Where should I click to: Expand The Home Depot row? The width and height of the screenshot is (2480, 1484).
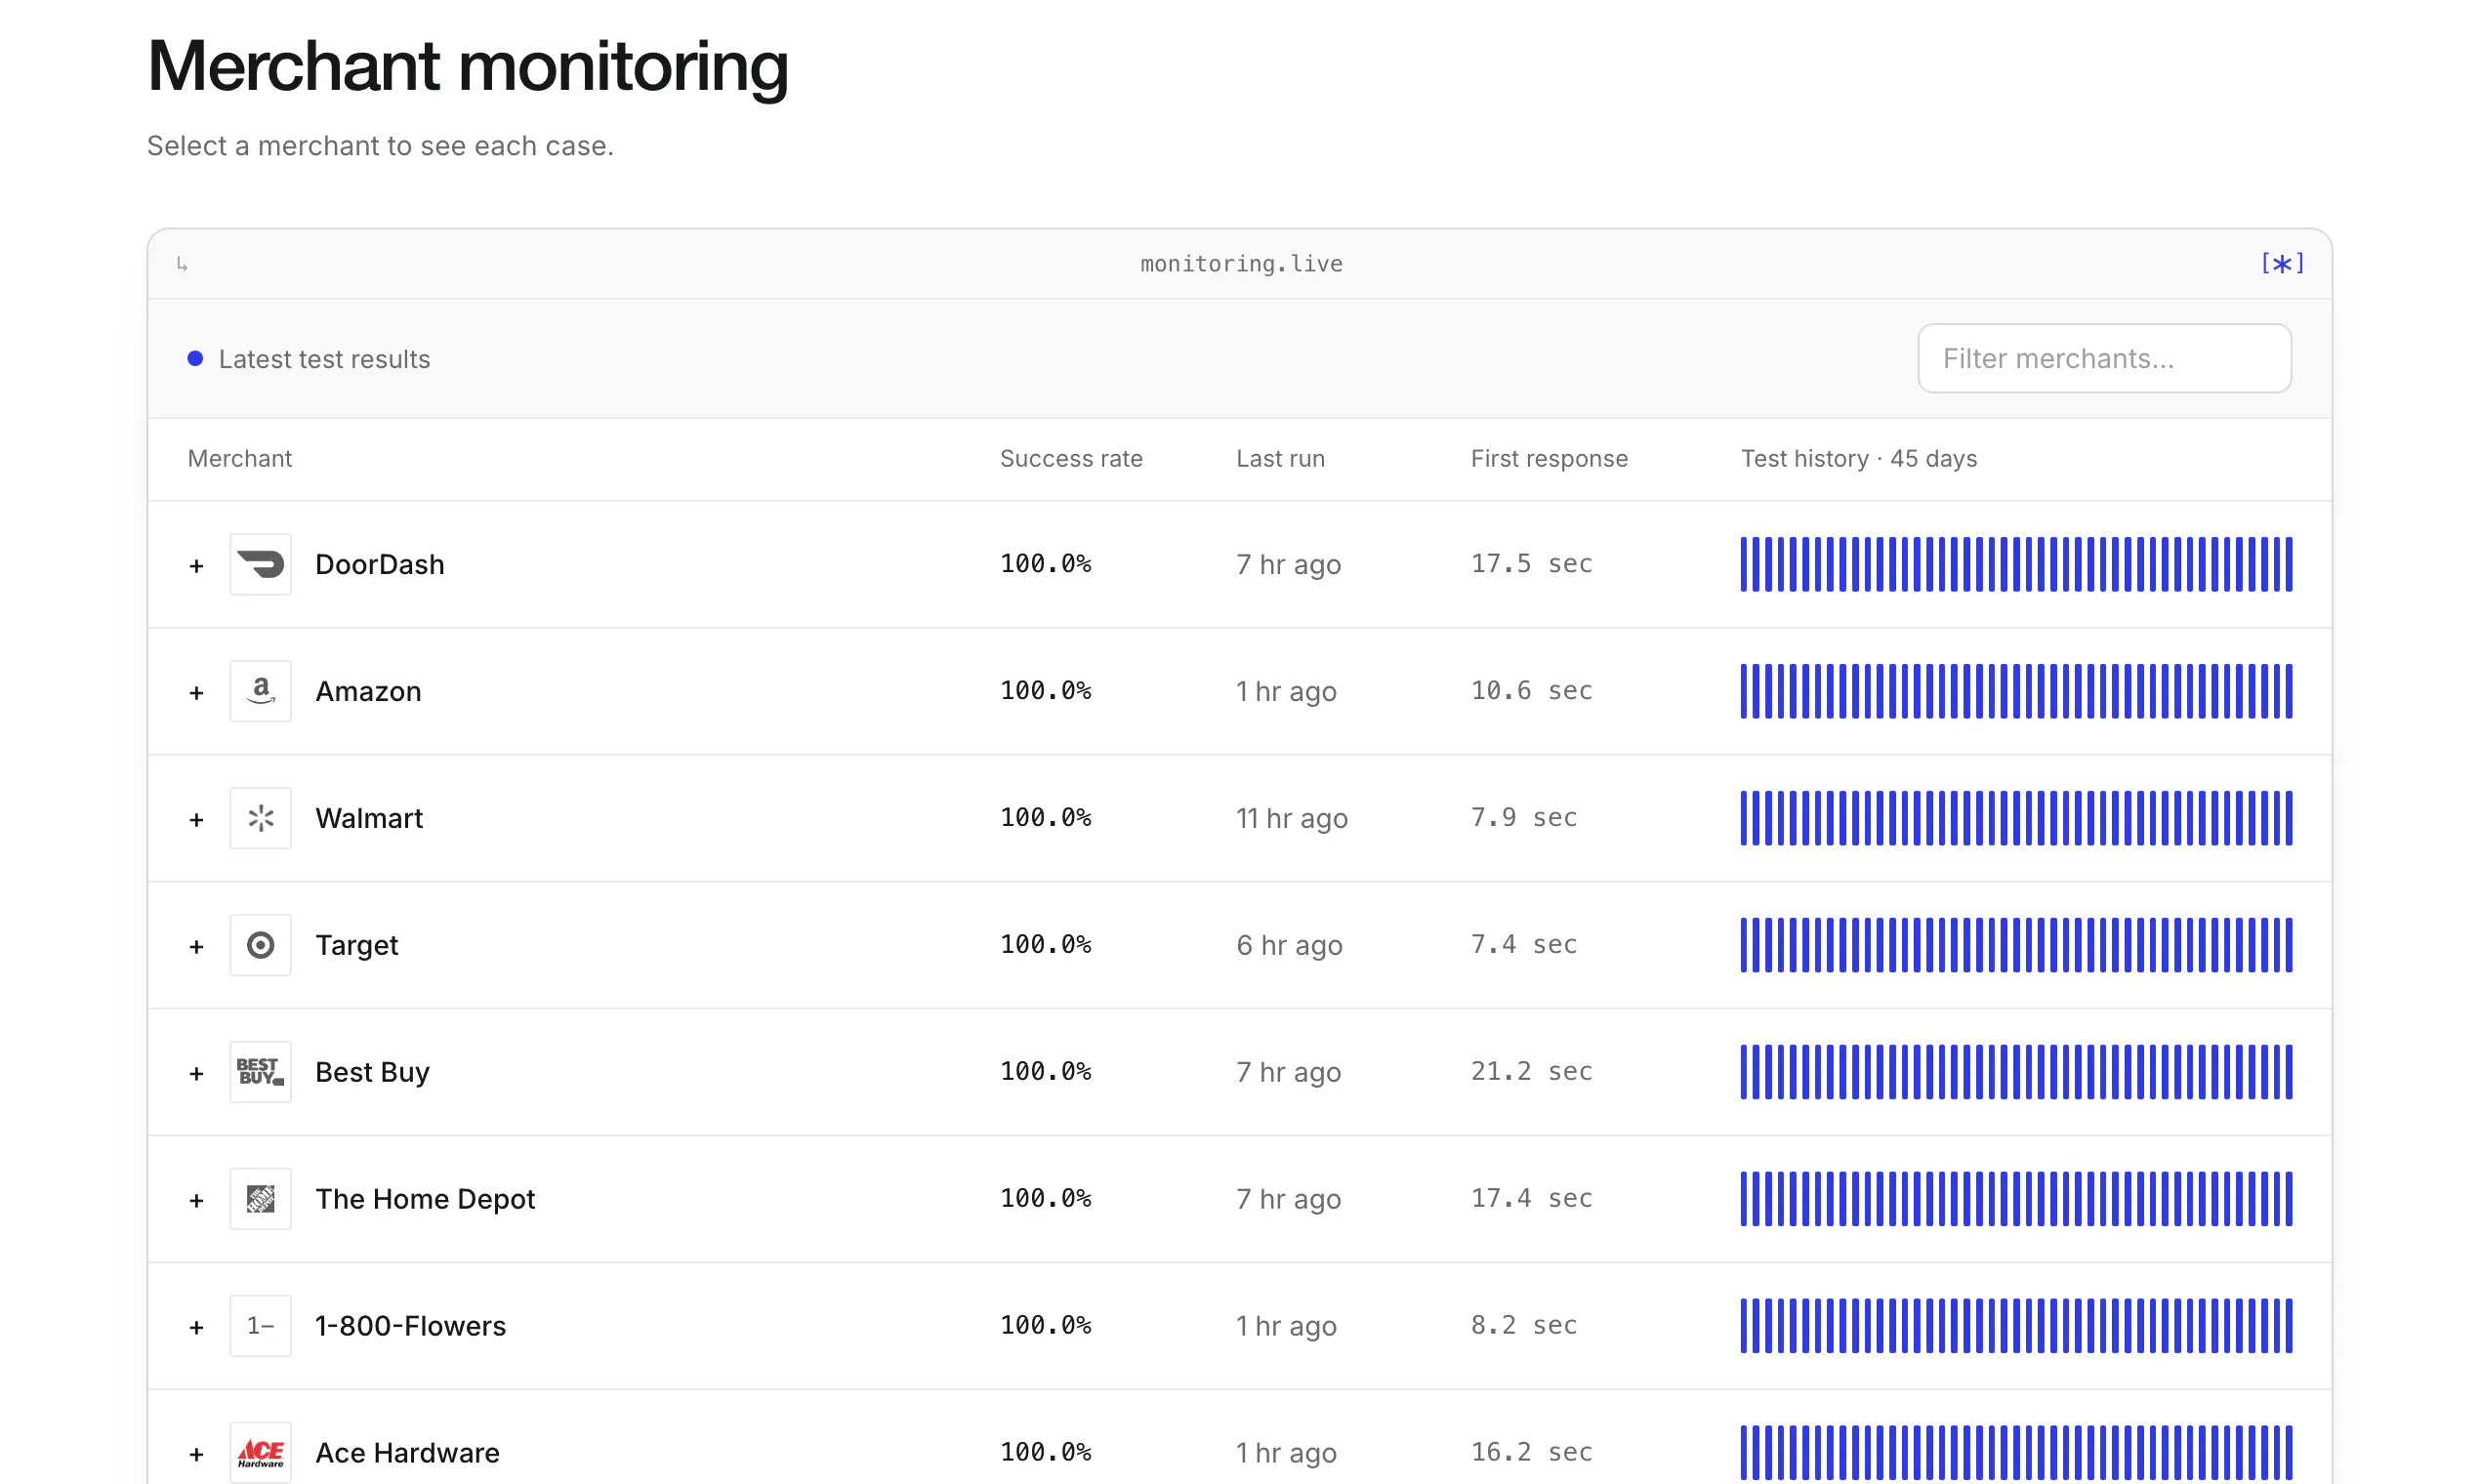click(x=197, y=1201)
